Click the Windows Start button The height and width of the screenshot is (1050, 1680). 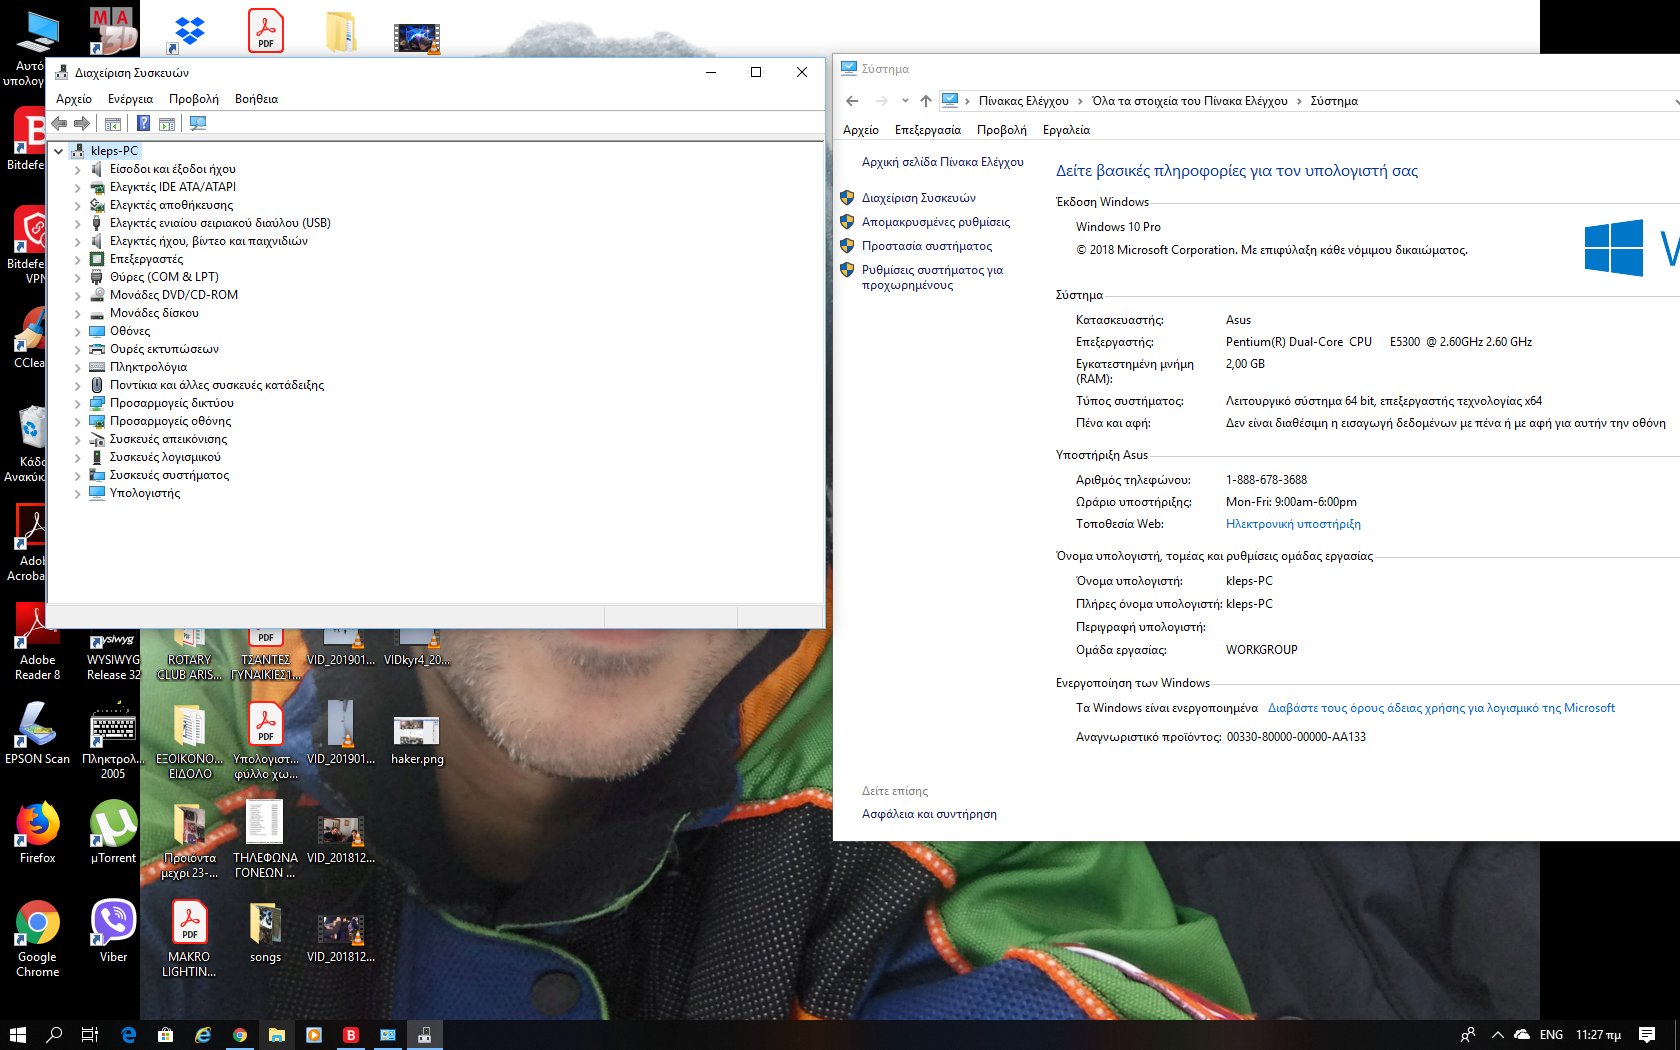17,1035
